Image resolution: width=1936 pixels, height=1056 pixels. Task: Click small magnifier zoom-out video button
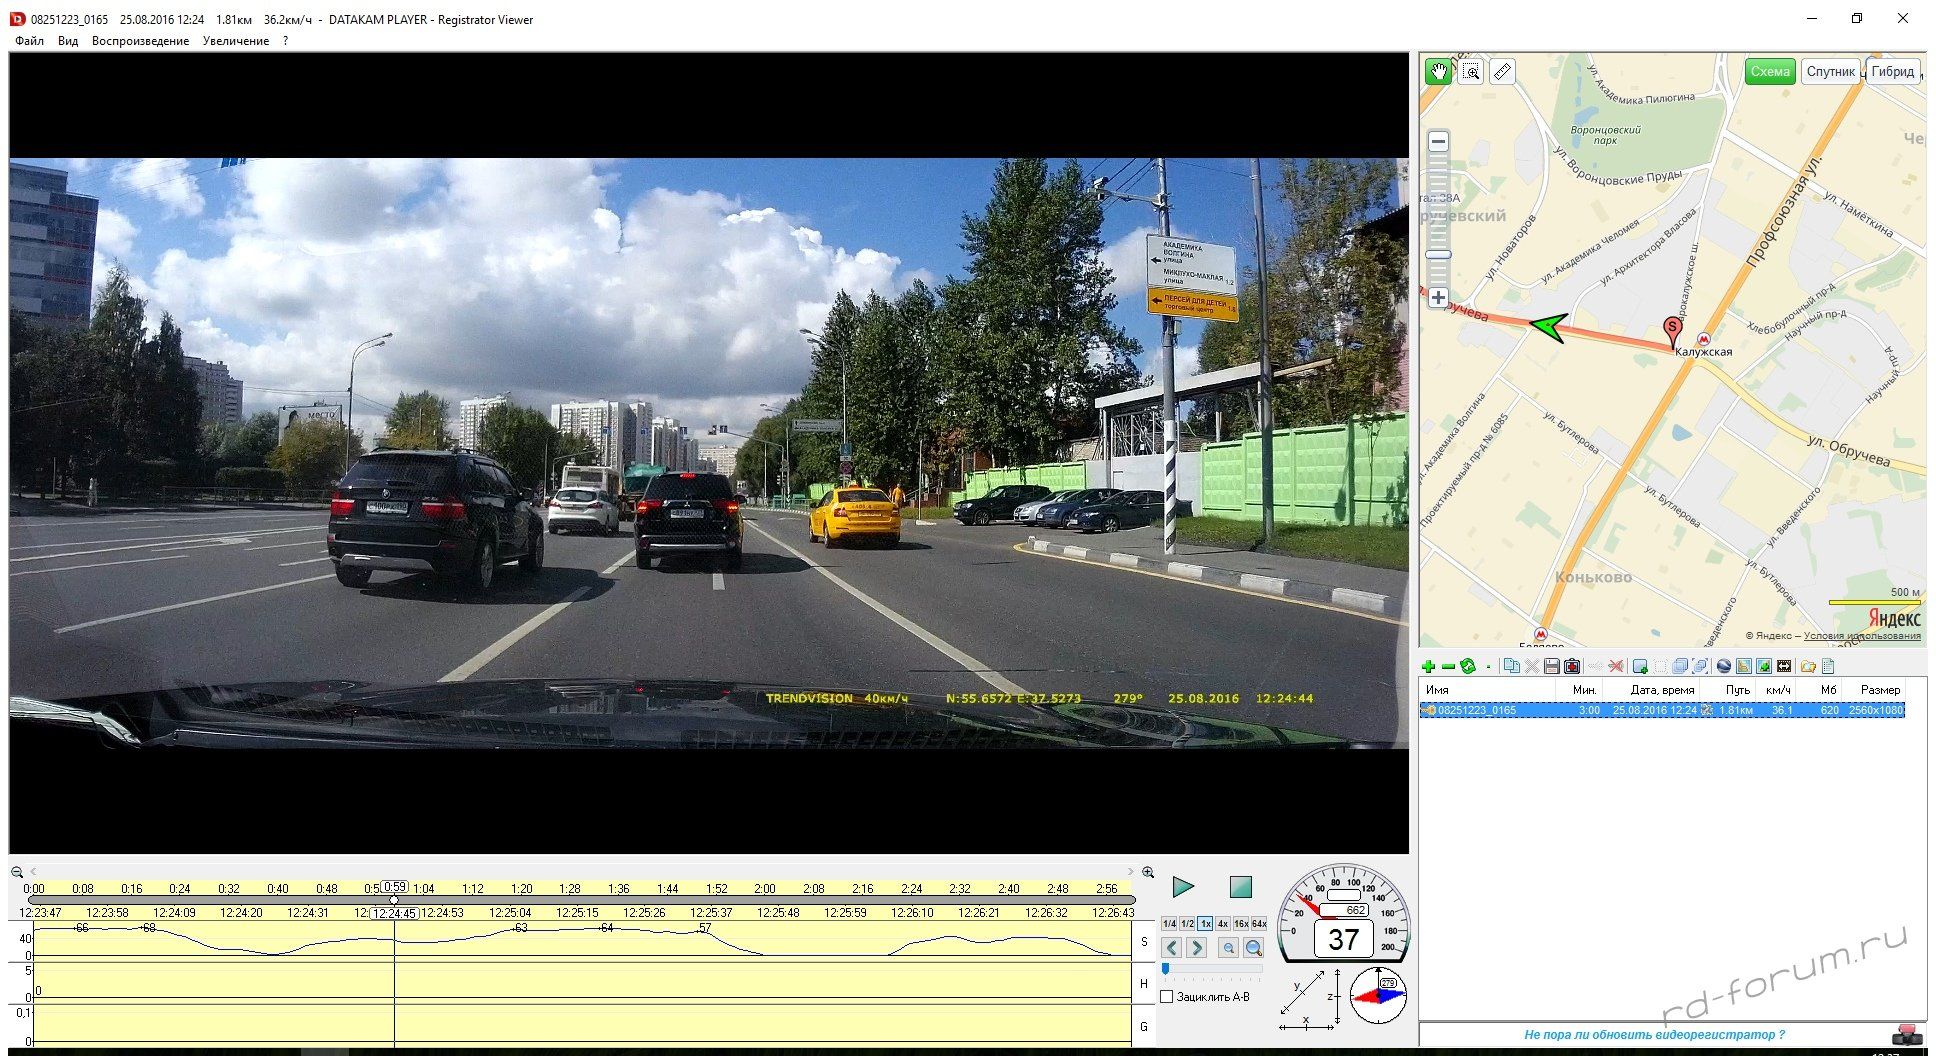pos(1229,947)
